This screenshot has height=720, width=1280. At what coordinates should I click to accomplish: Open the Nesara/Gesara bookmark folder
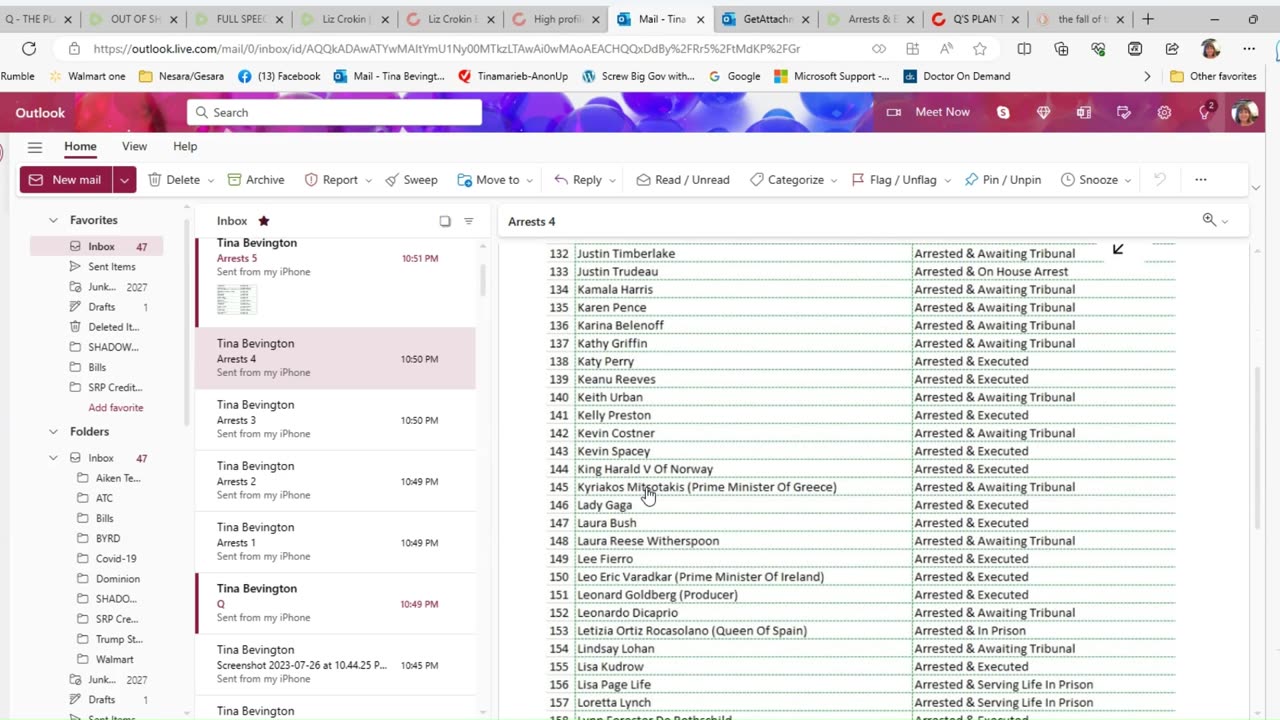181,76
